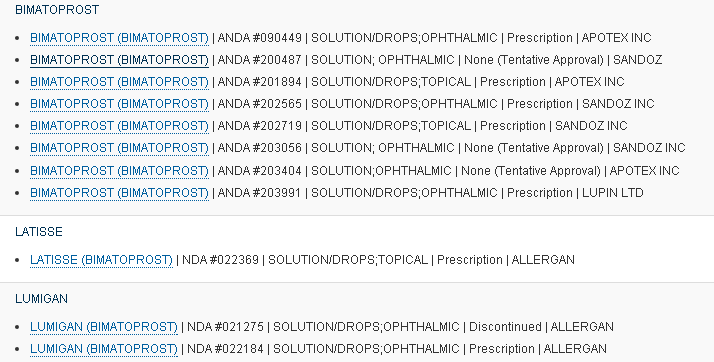Click the Discontinued status text in the LUMIGAN row

[x=505, y=327]
